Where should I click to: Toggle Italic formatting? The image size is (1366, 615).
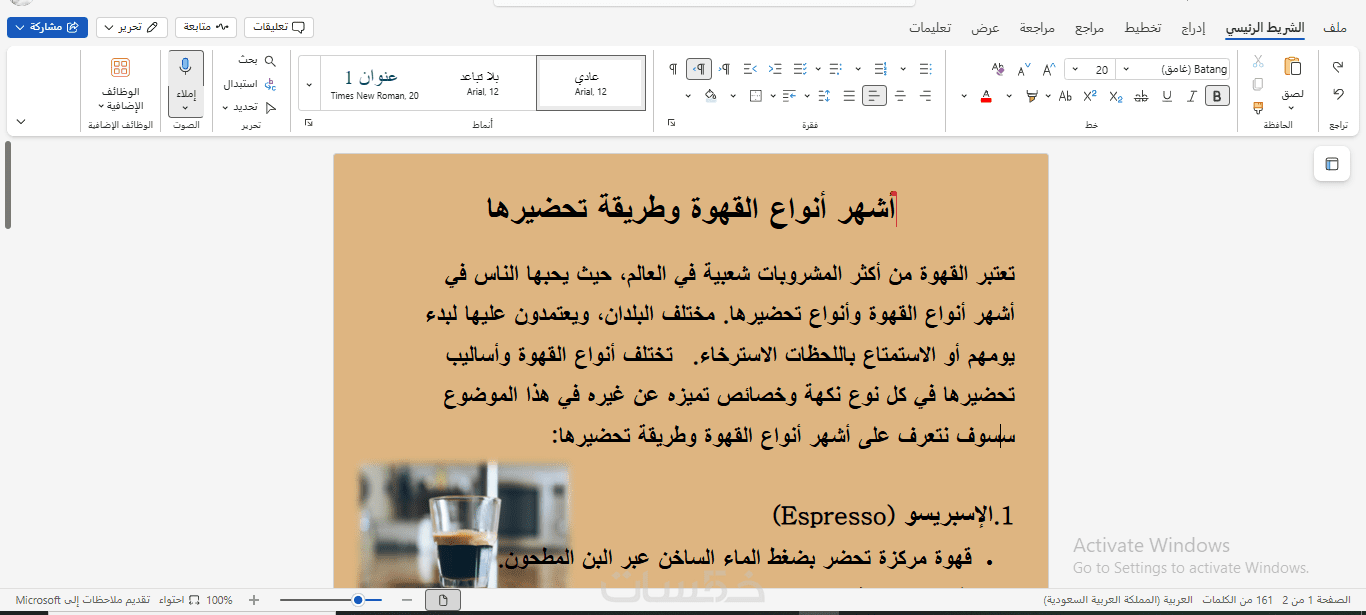tap(1192, 96)
